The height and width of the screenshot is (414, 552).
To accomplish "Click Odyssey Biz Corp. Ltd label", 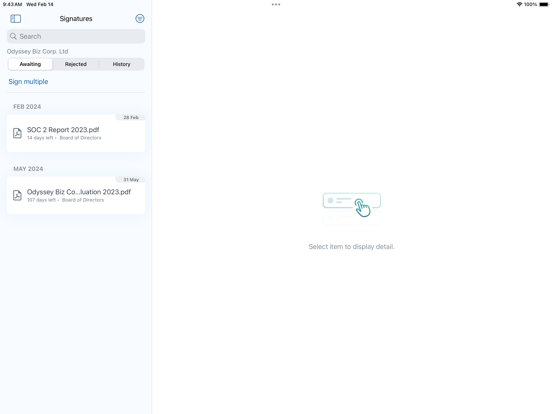I will [x=37, y=51].
